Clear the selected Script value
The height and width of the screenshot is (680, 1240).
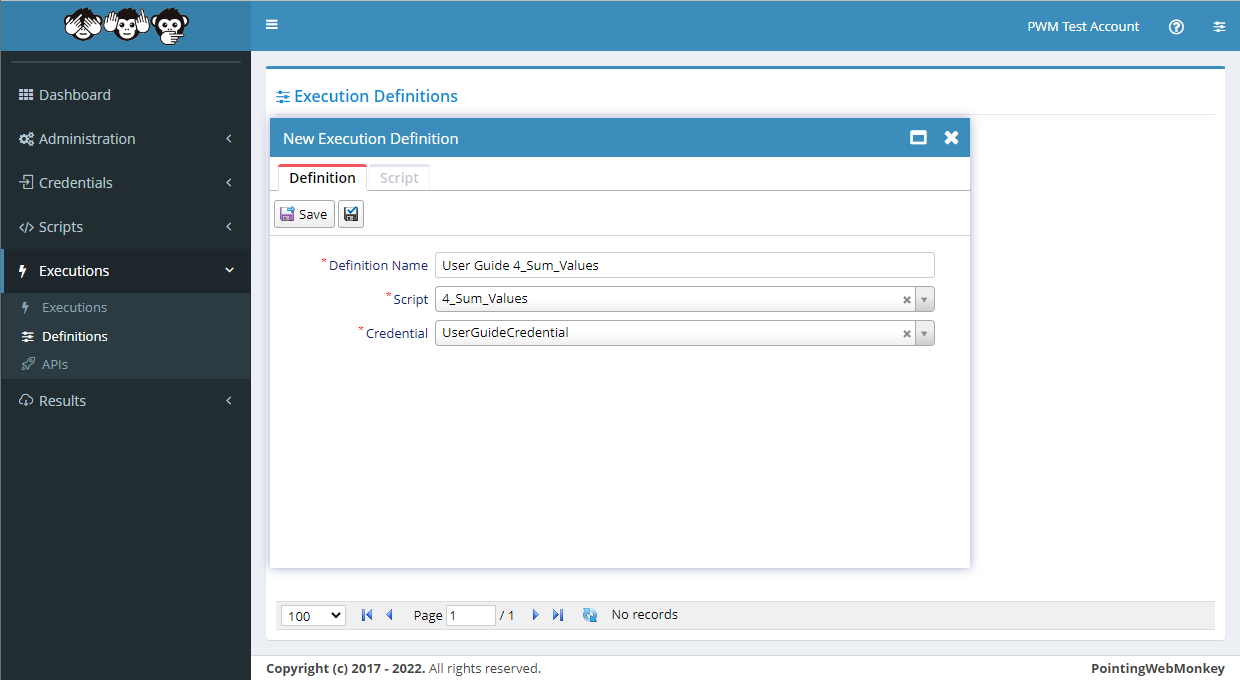pos(907,300)
